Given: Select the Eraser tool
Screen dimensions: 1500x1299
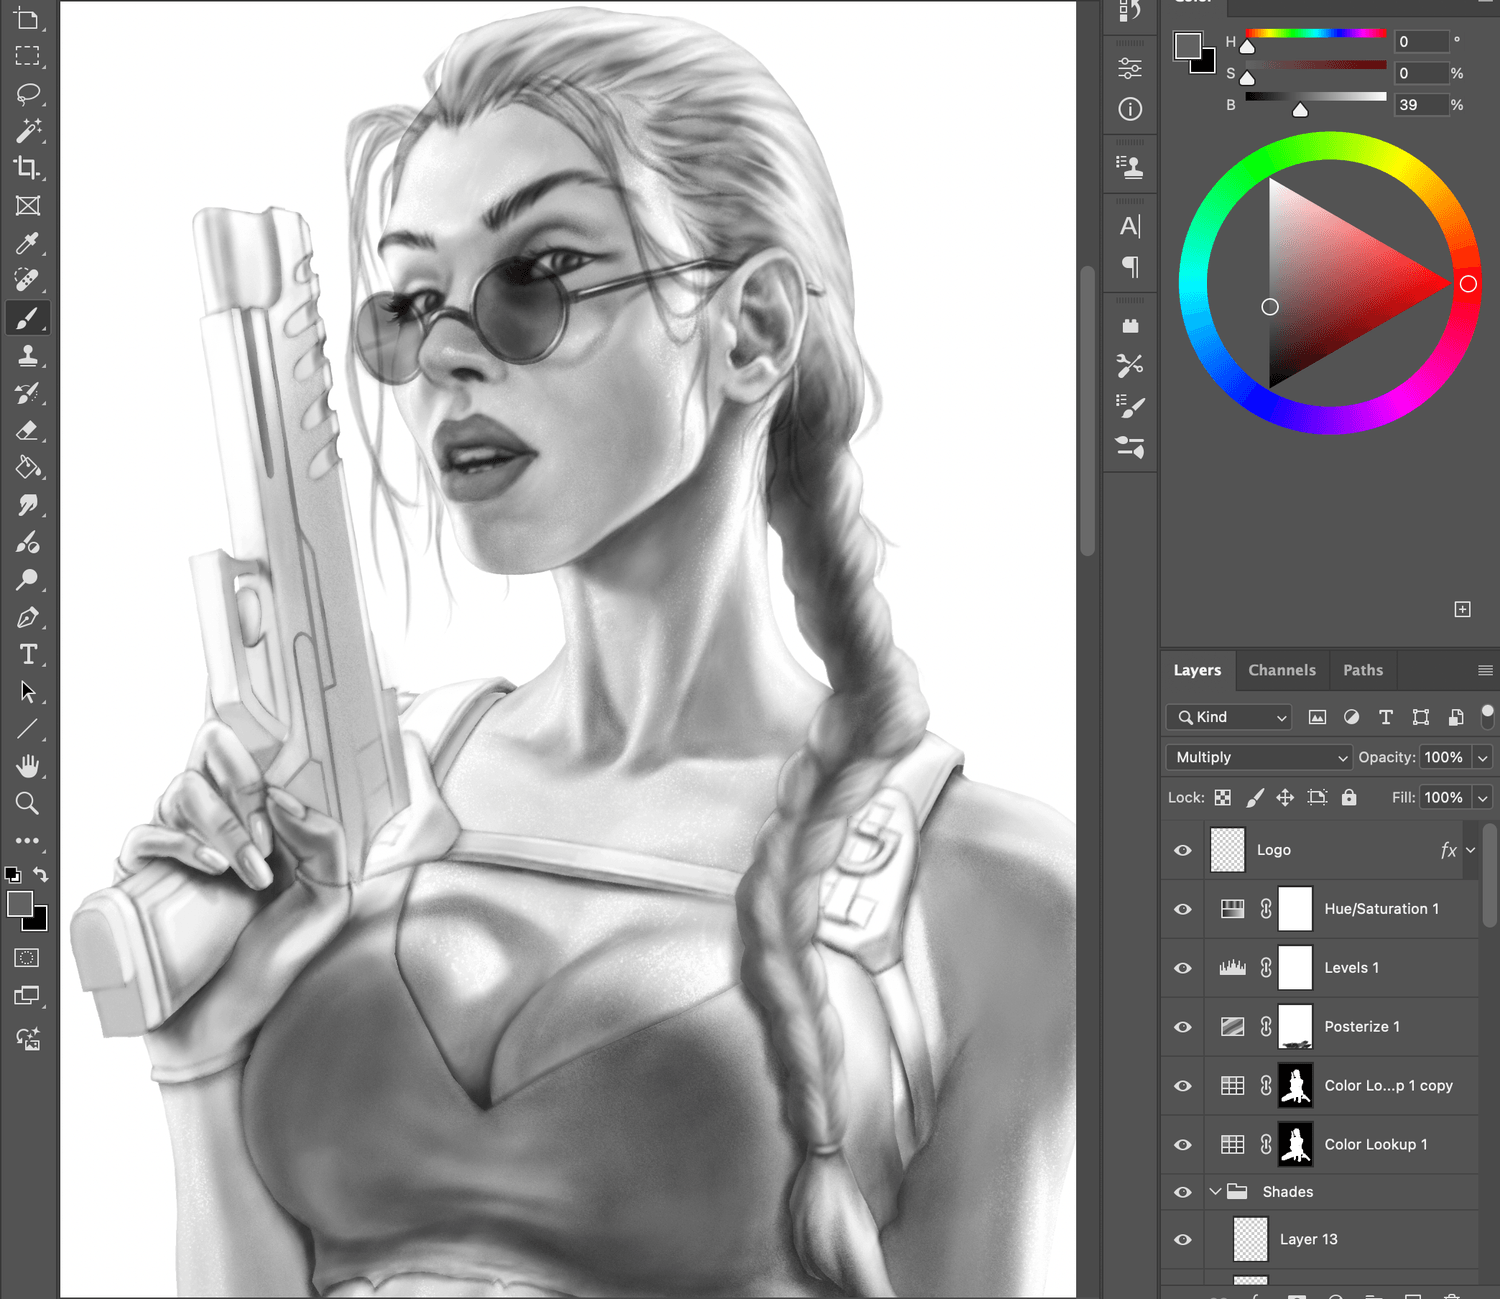Looking at the screenshot, I should click(27, 431).
